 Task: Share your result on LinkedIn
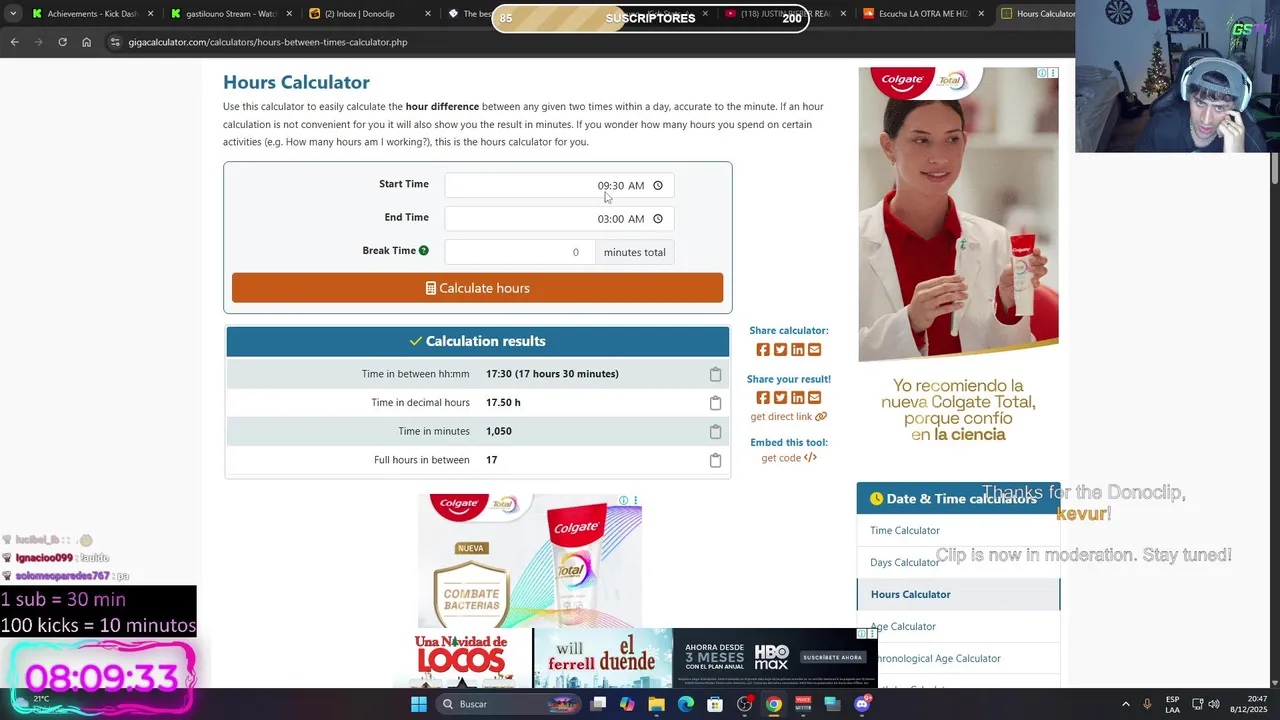click(797, 397)
